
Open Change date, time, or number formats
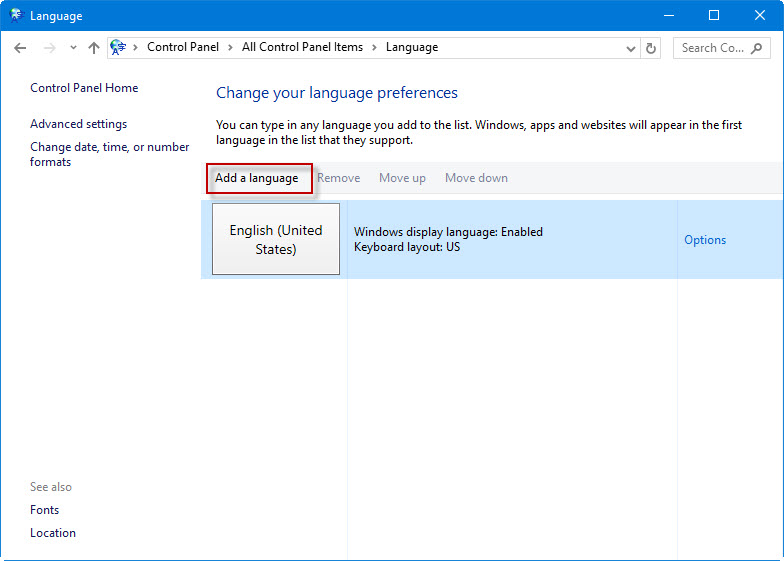click(110, 154)
